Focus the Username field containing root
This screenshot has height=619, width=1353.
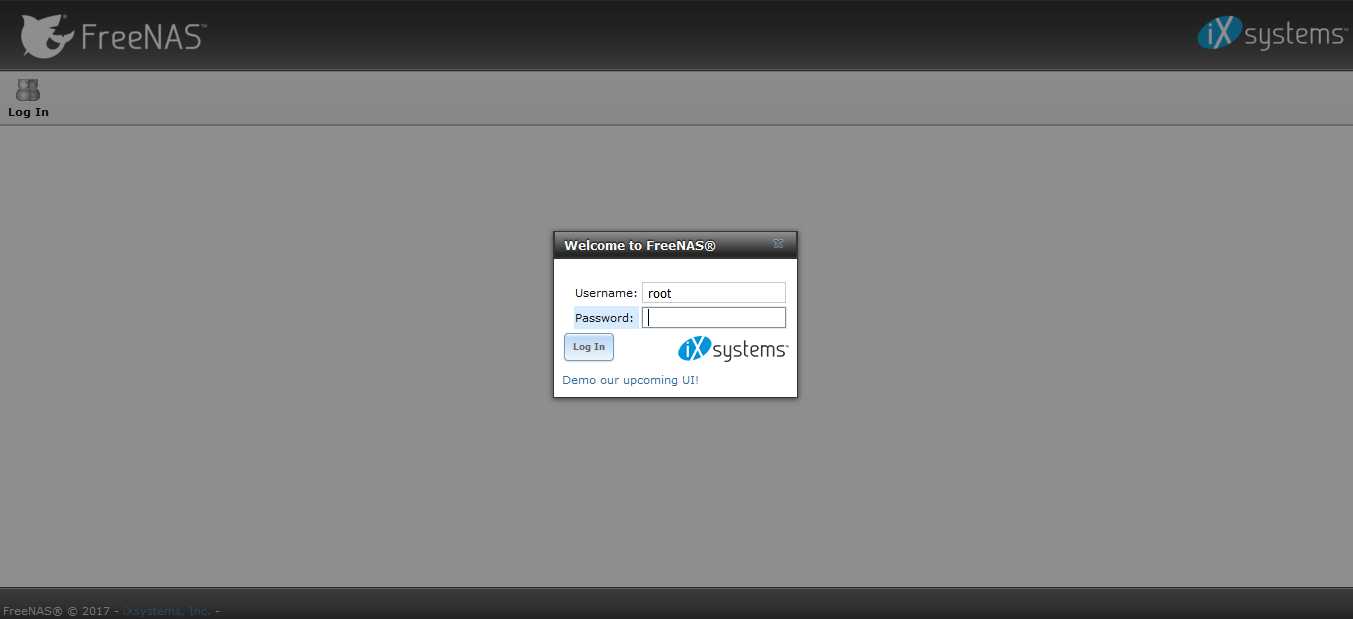click(x=714, y=293)
